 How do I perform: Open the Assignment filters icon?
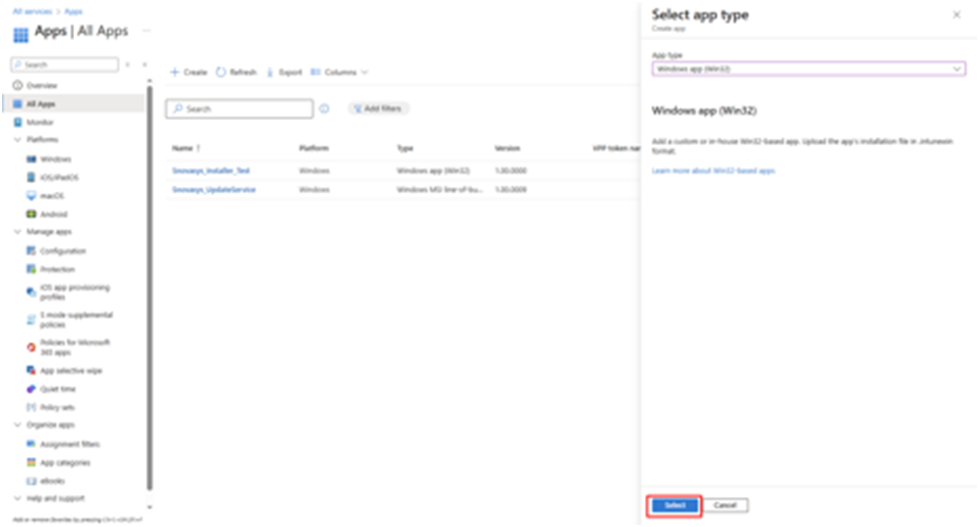pyautogui.click(x=31, y=444)
